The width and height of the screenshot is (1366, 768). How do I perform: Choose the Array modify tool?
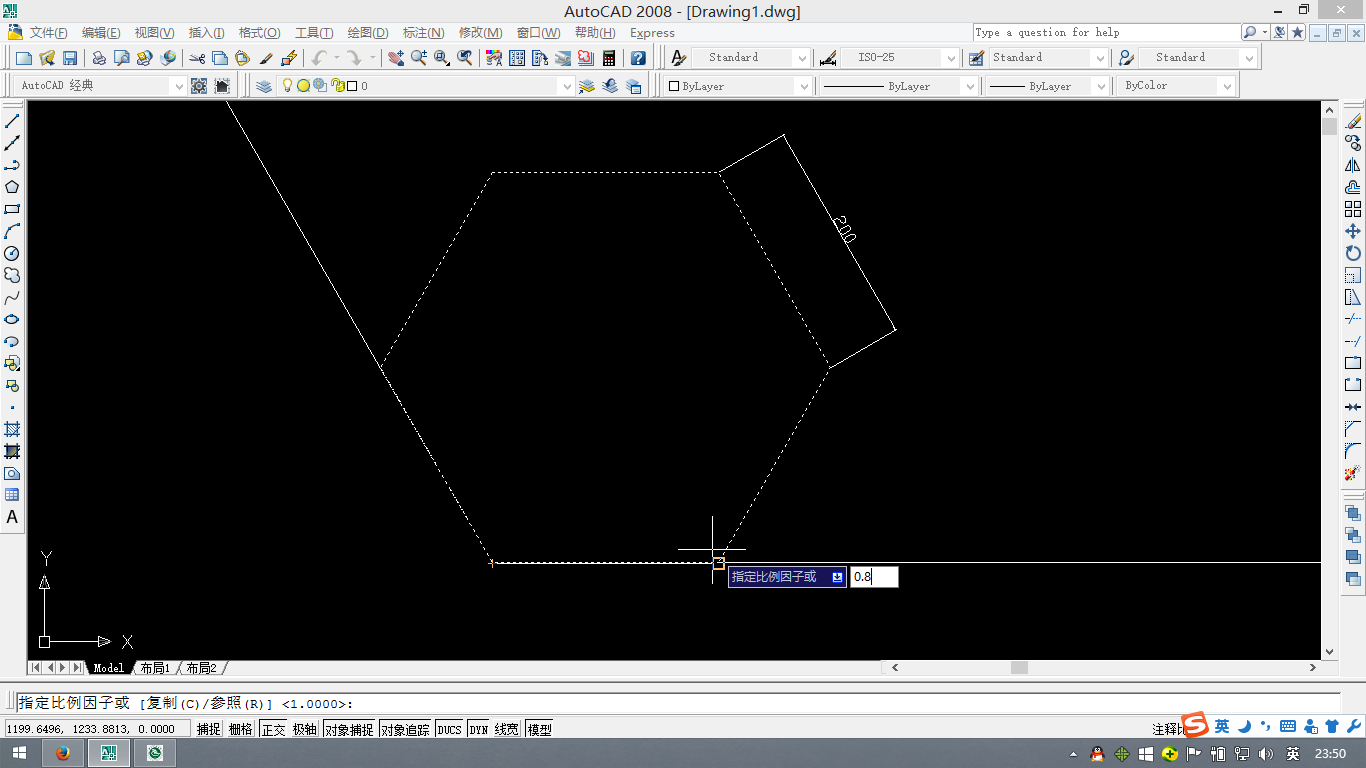pos(1353,209)
